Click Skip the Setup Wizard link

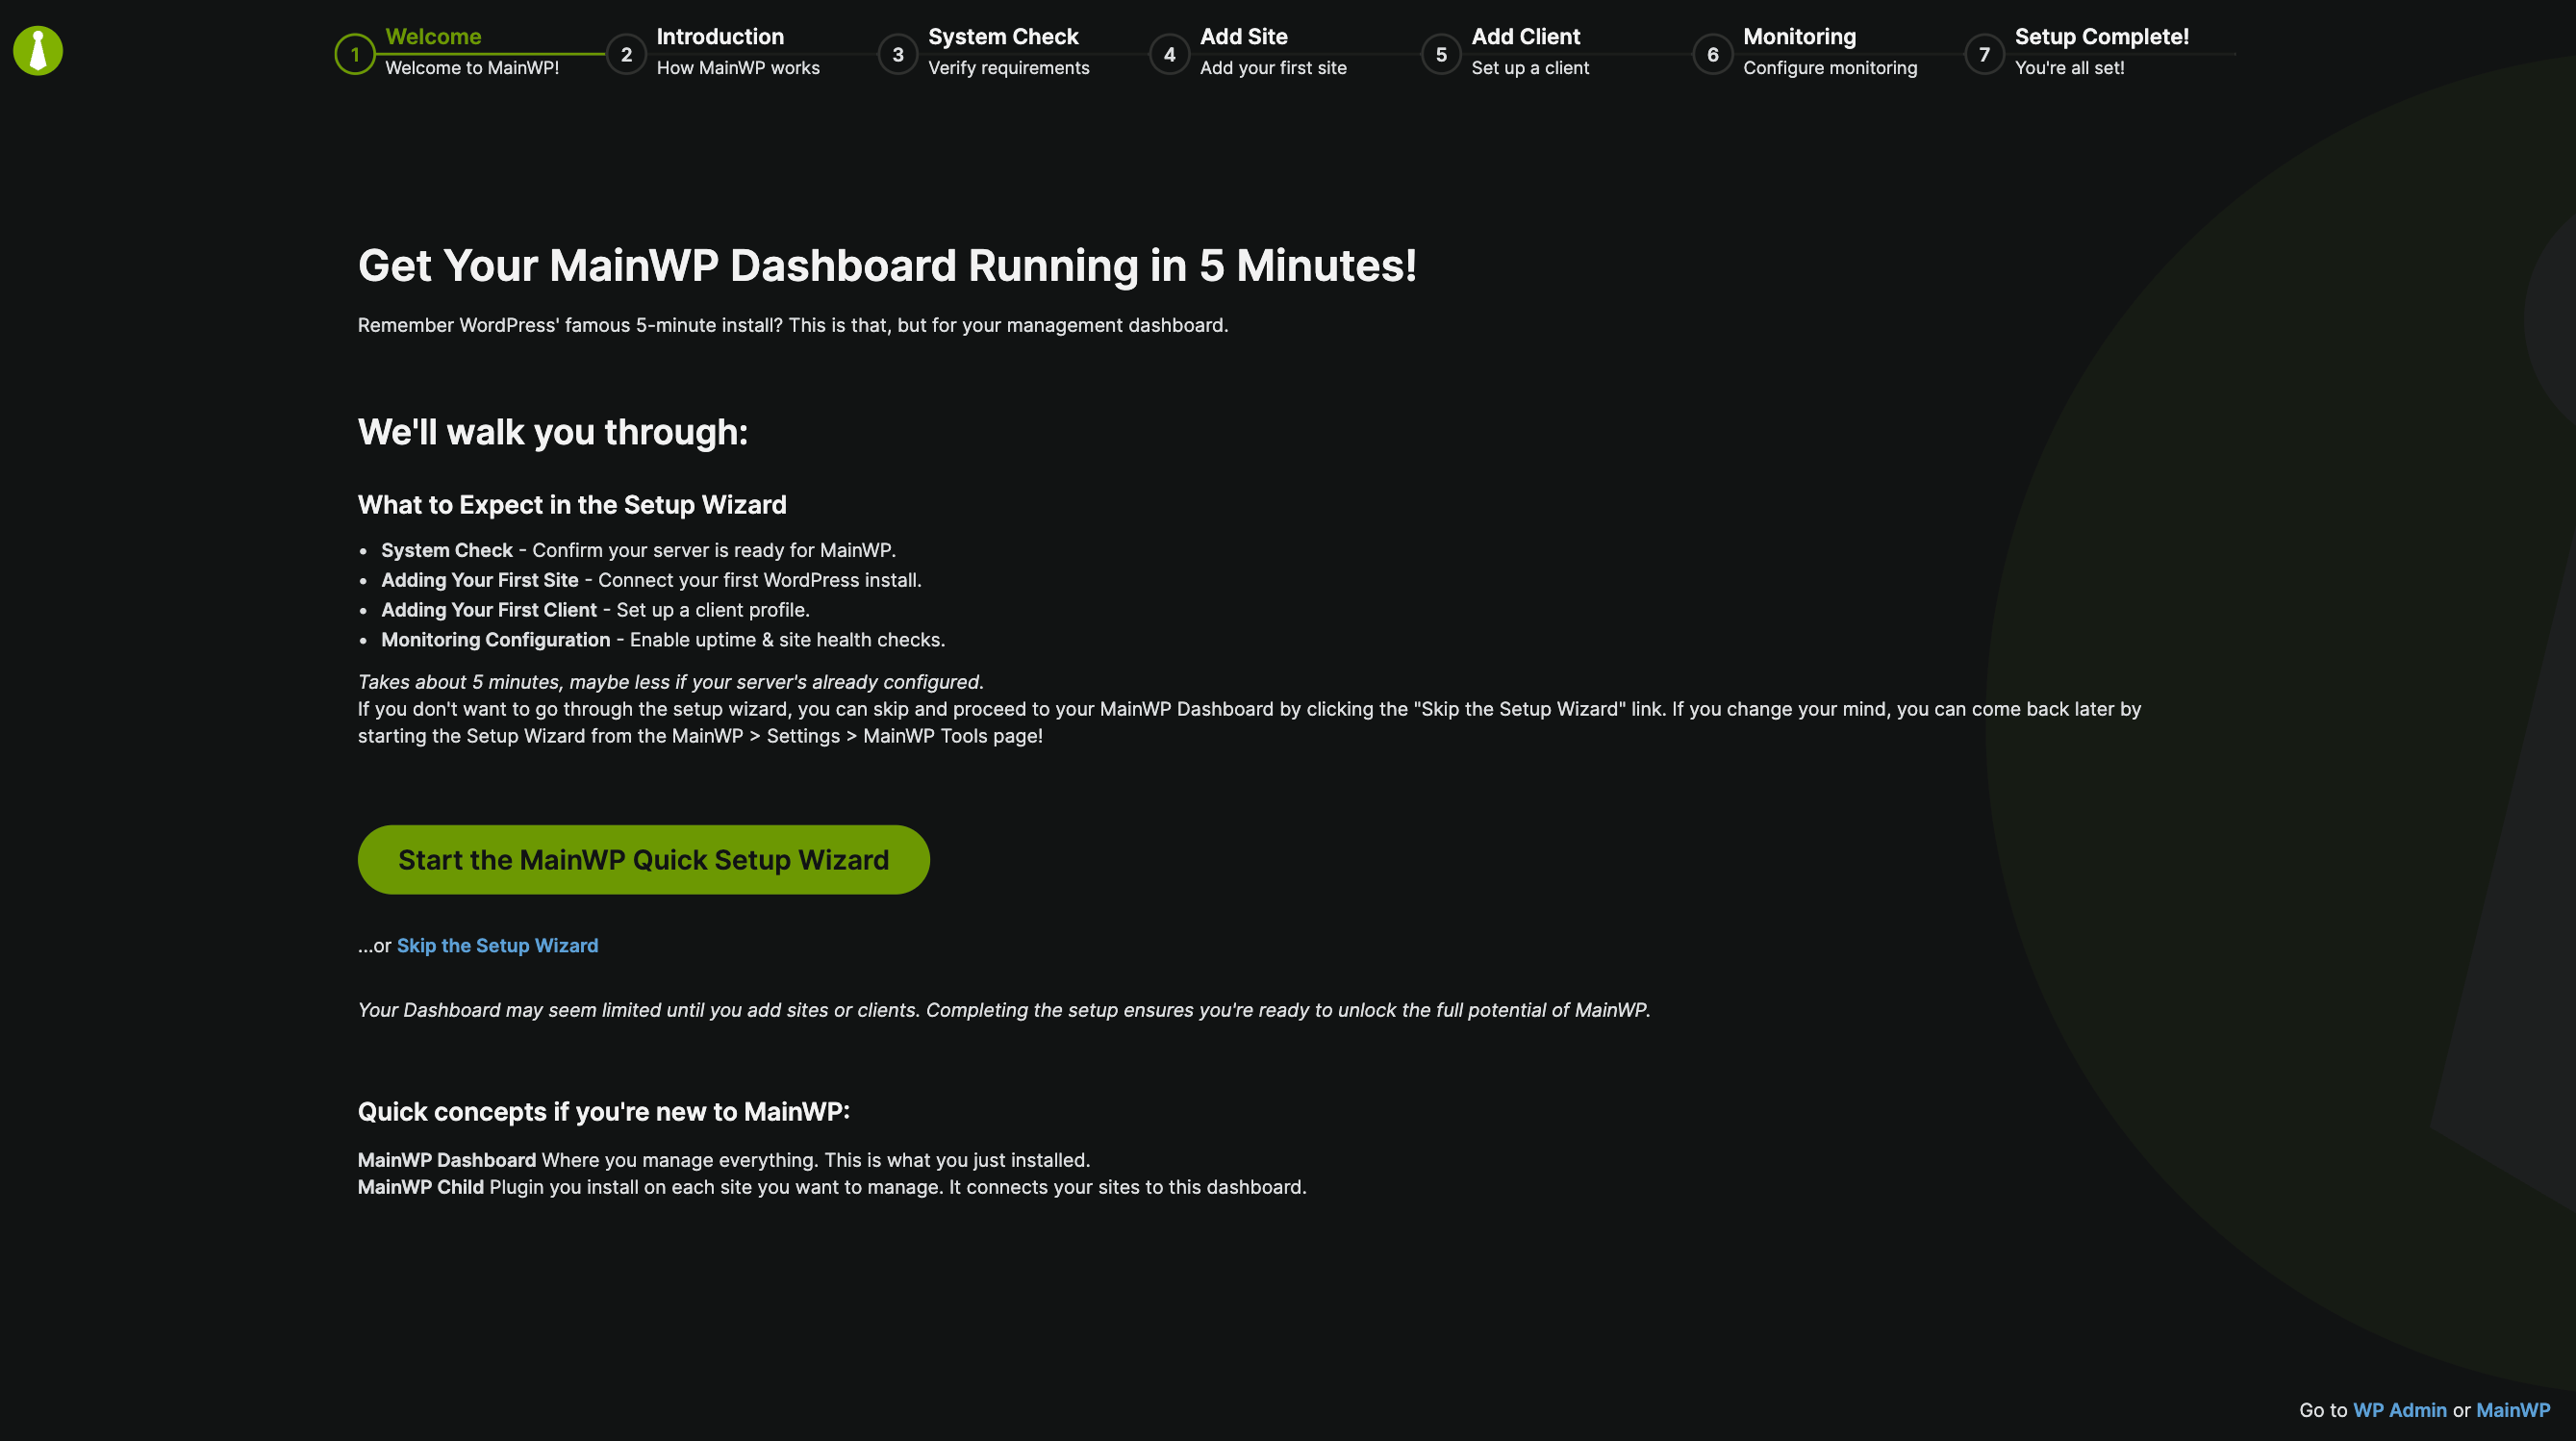pos(497,946)
